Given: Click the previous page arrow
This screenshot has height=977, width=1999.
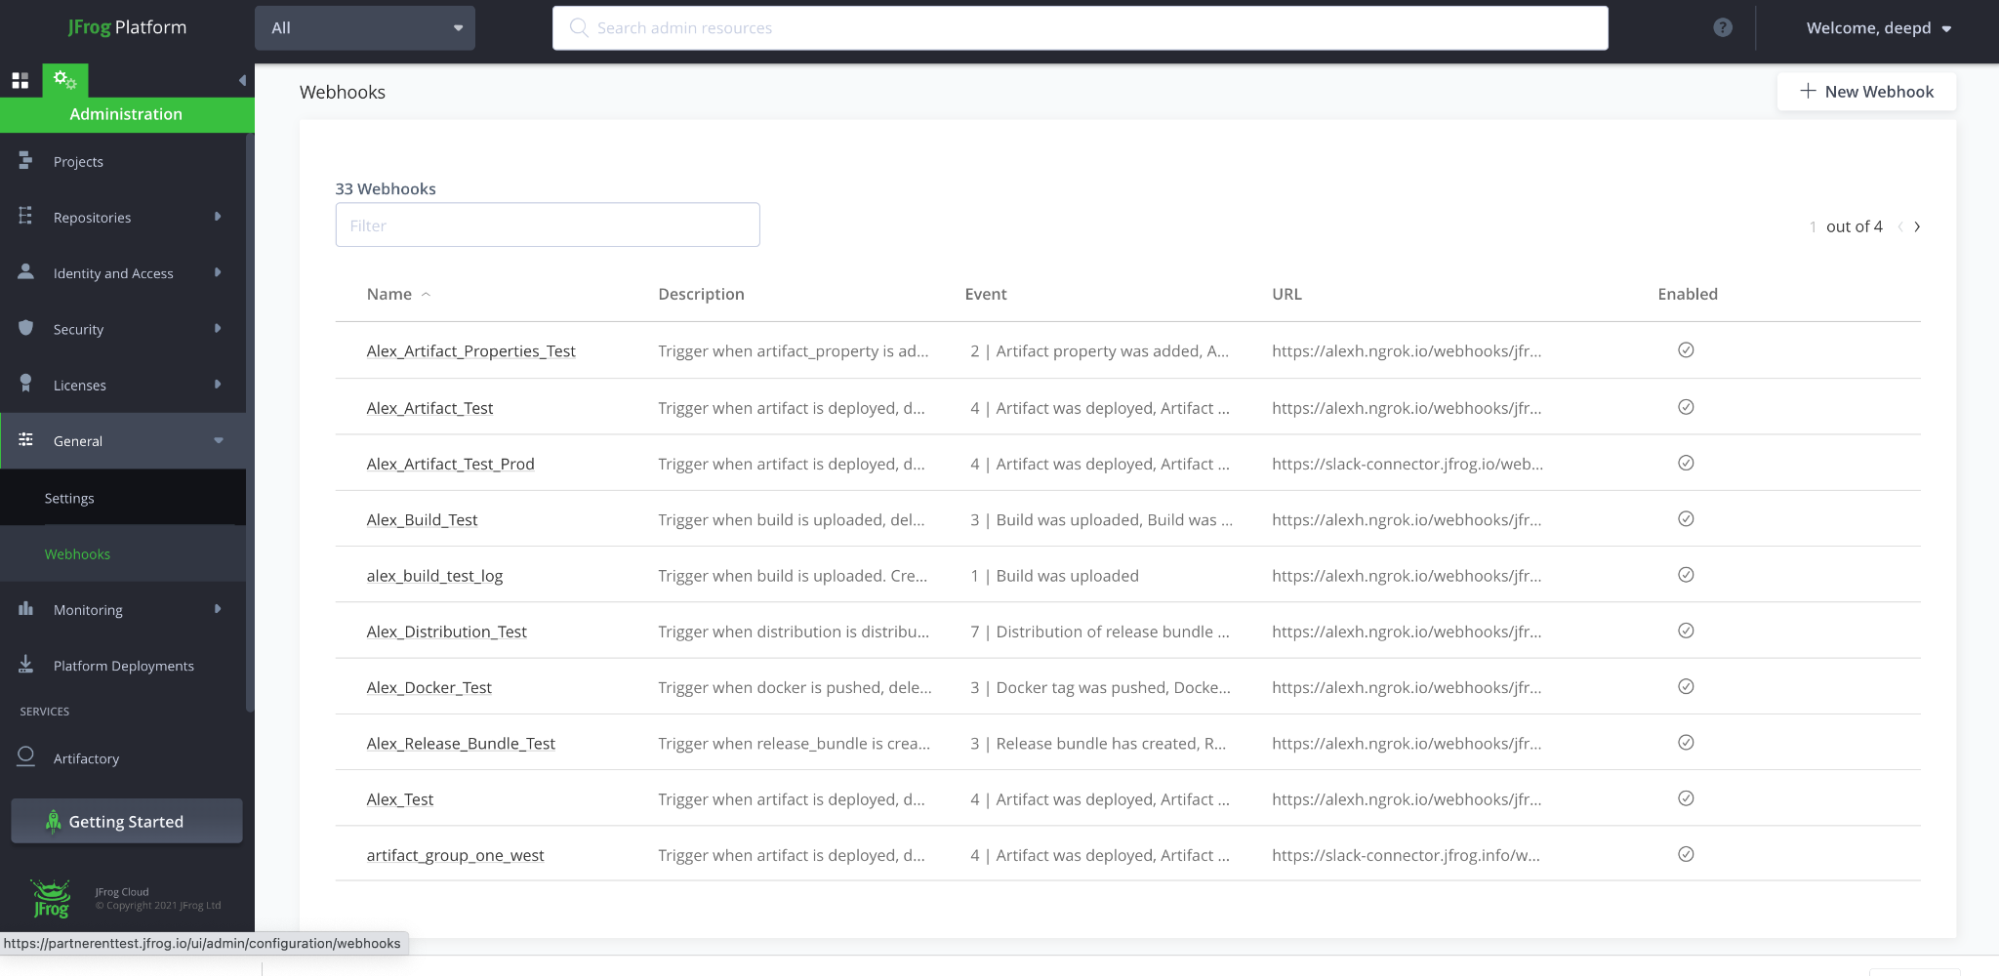Looking at the screenshot, I should [x=1899, y=227].
